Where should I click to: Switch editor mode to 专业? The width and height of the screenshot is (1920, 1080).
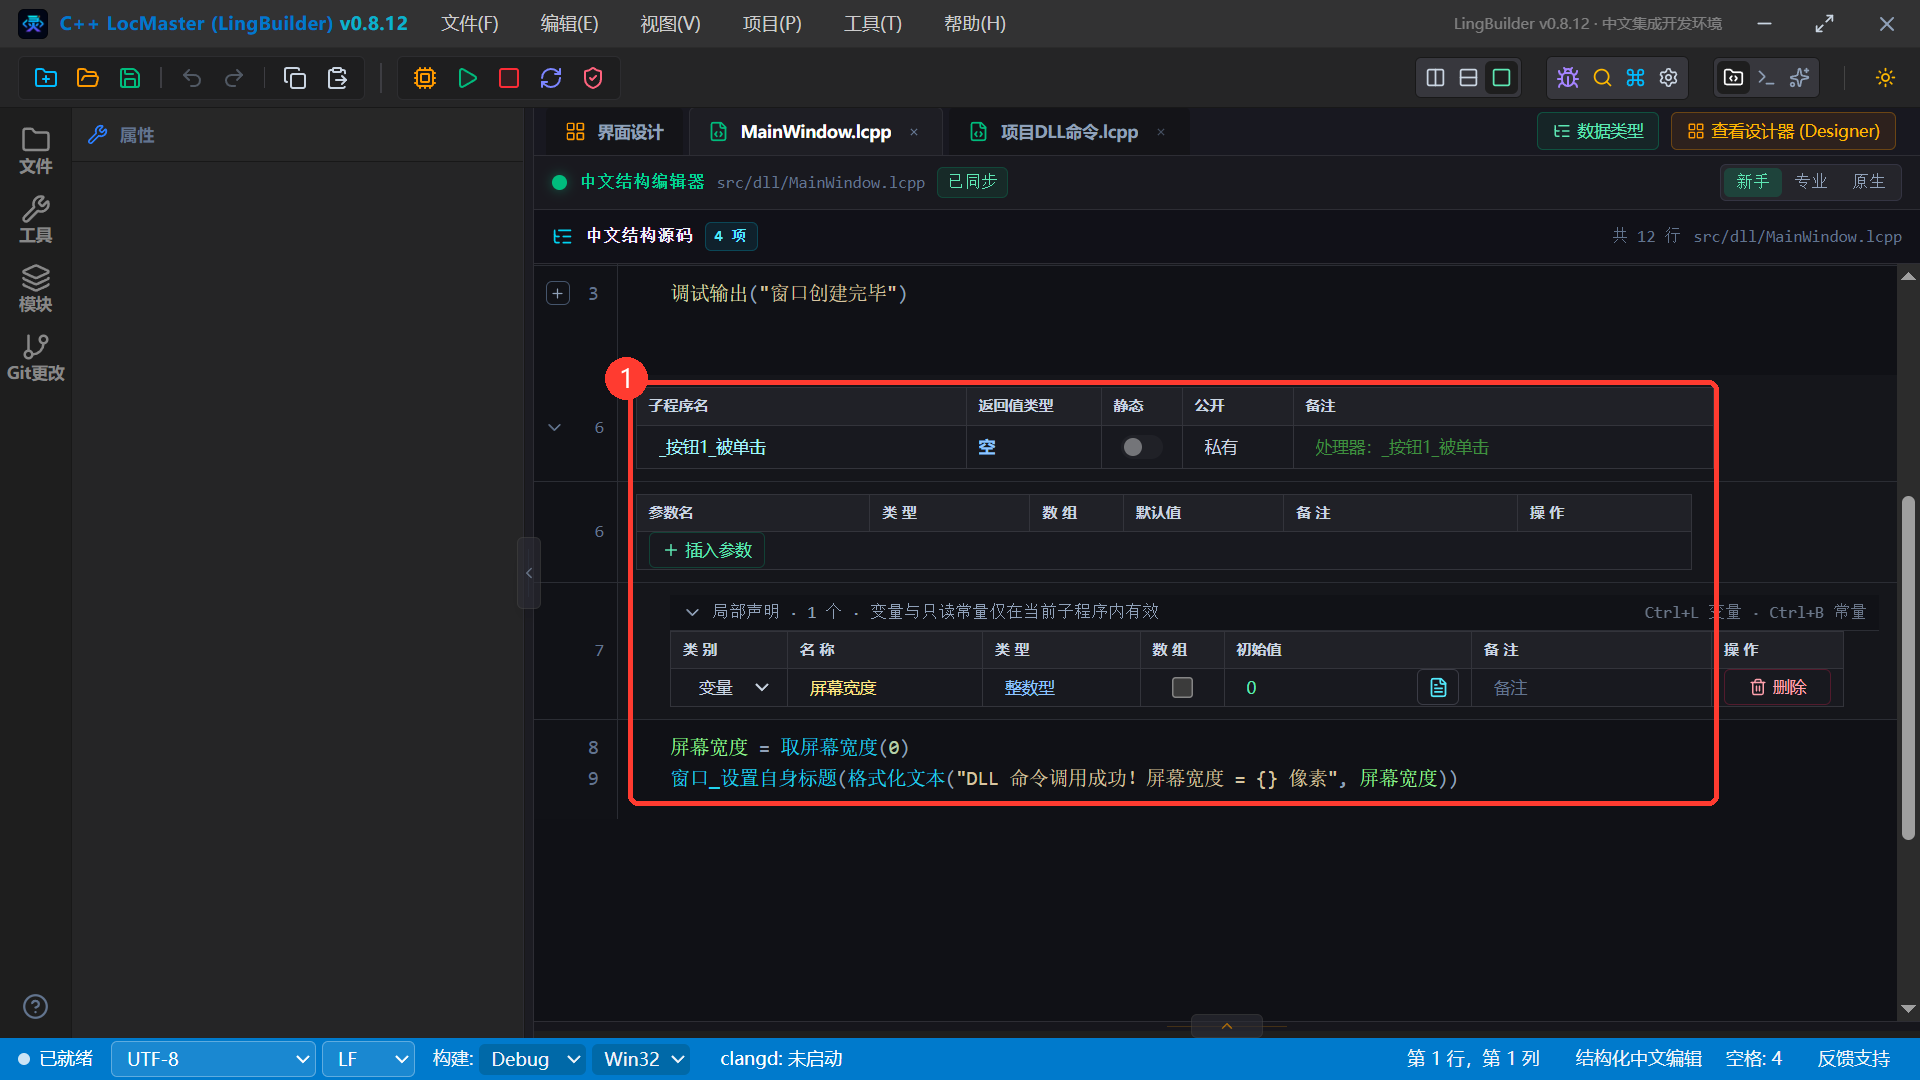pos(1810,182)
